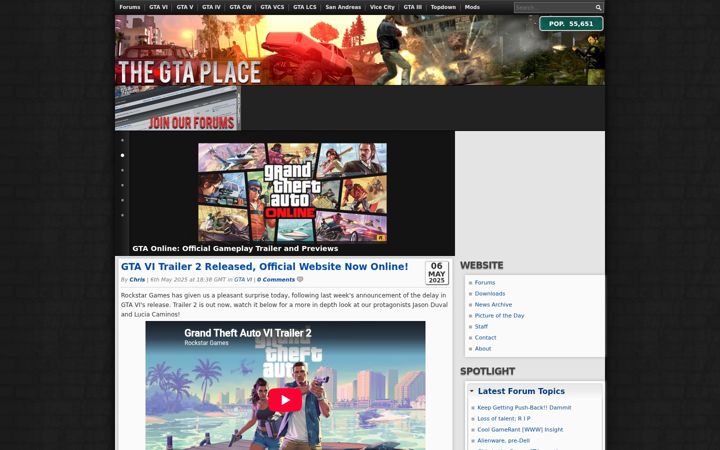Play the GTA VI Trailer 2 video
The width and height of the screenshot is (720, 450).
click(x=285, y=400)
